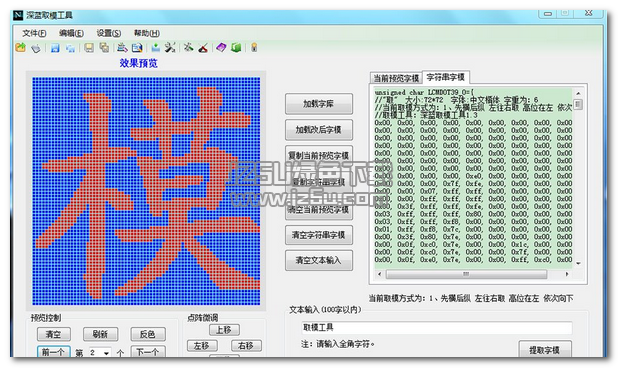Click the 清空文本输入 button
Image resolution: width=618 pixels, height=368 pixels.
pos(318,260)
